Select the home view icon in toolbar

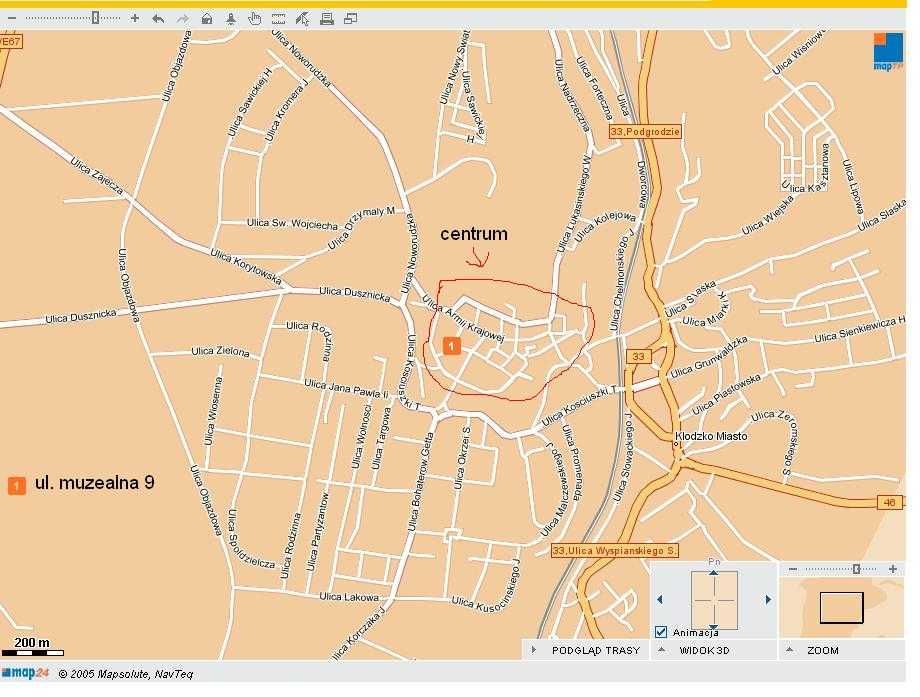206,18
